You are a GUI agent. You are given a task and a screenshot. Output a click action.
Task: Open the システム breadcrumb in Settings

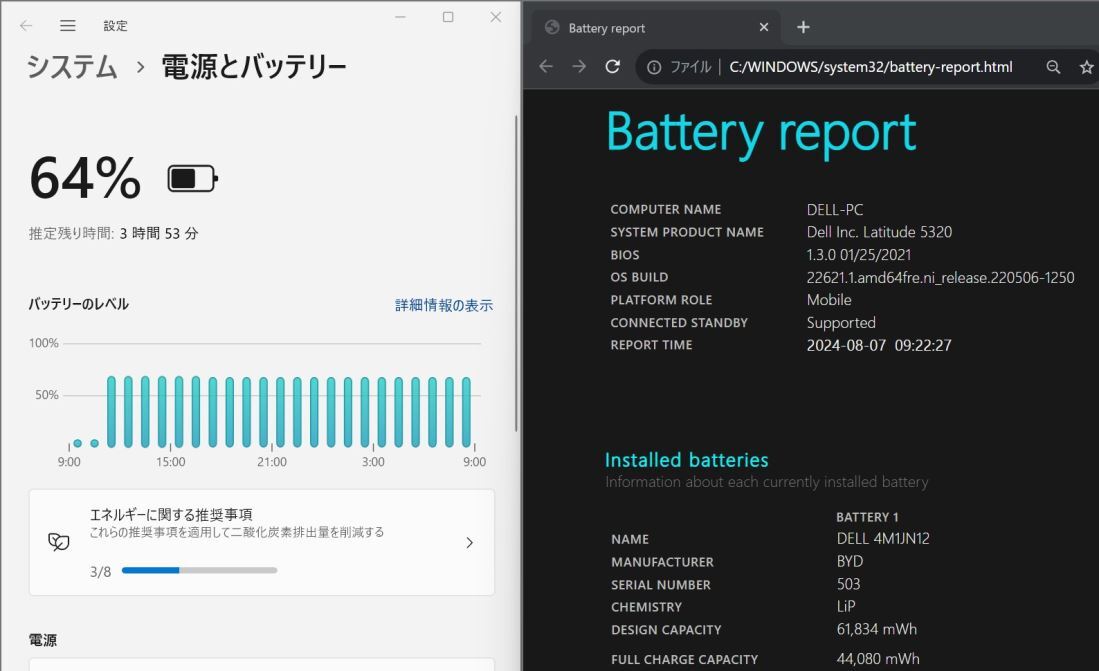[x=70, y=67]
